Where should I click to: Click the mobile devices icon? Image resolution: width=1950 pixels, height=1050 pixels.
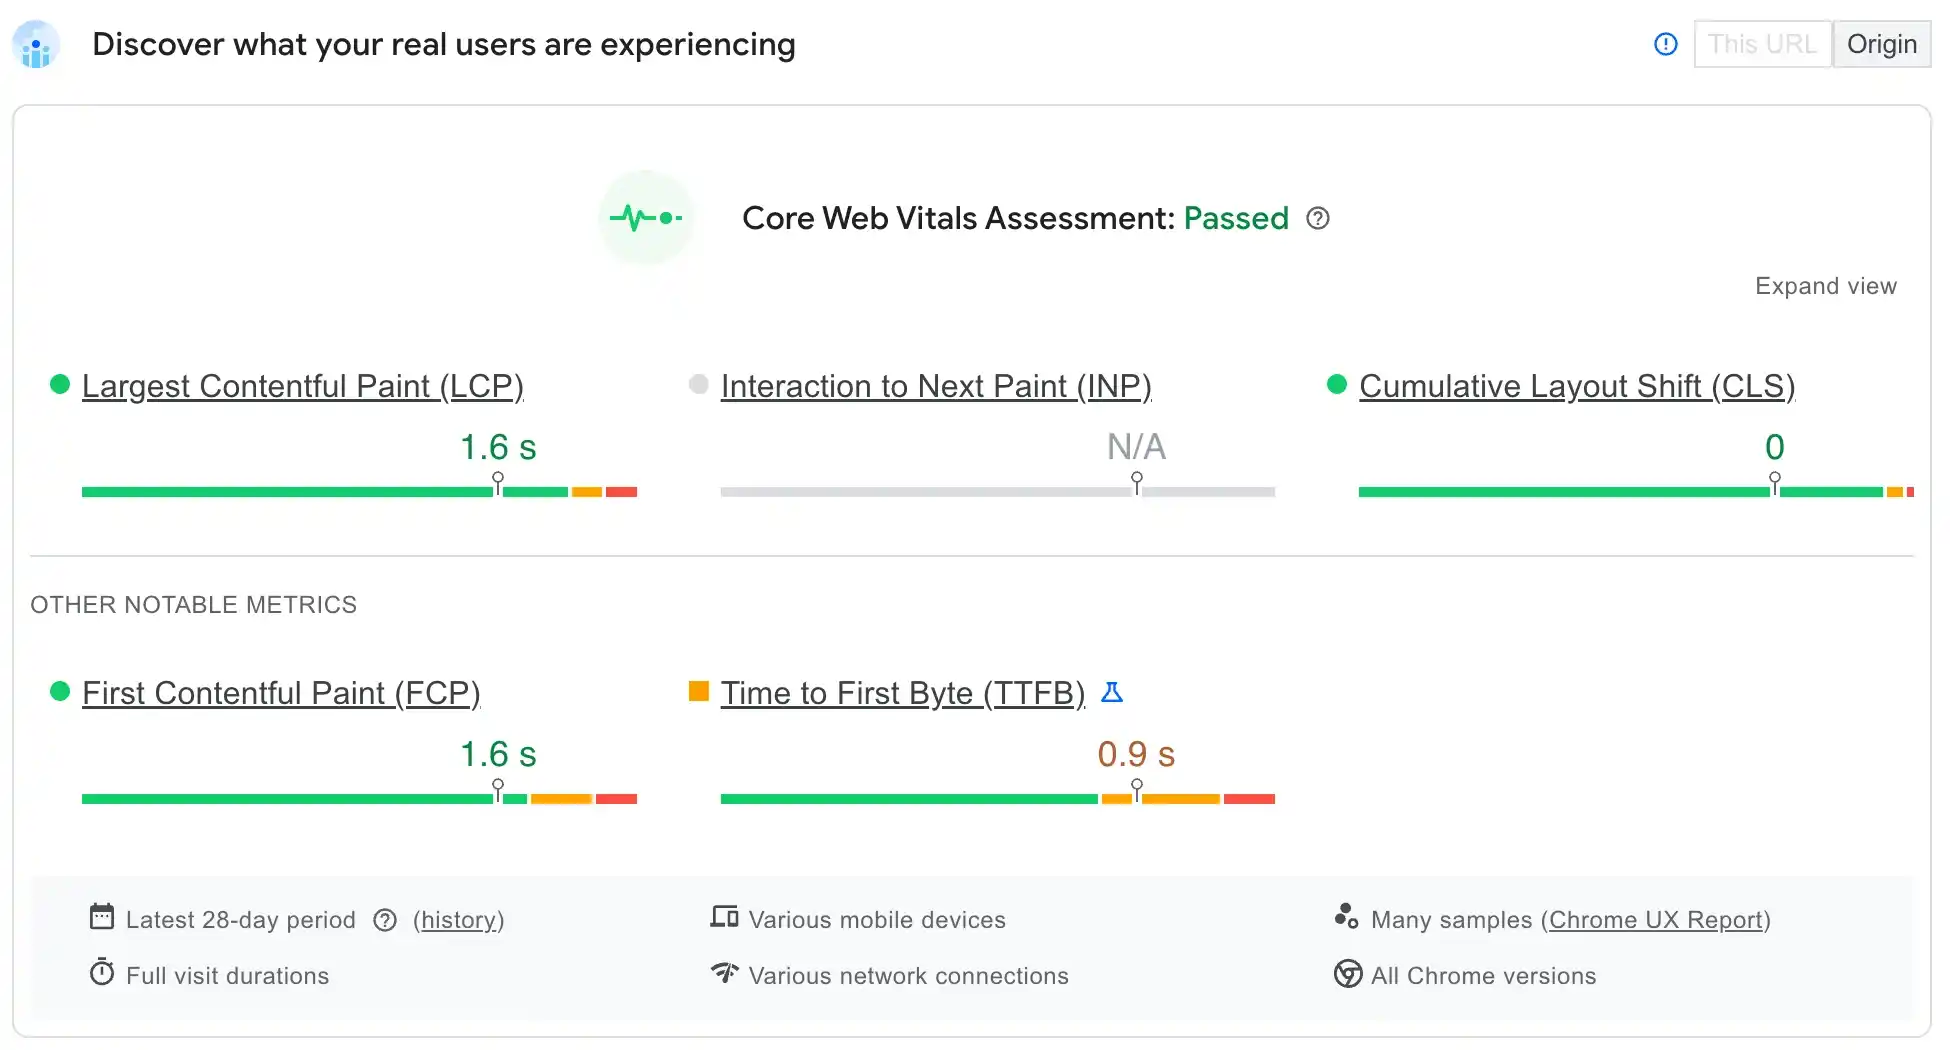point(724,917)
